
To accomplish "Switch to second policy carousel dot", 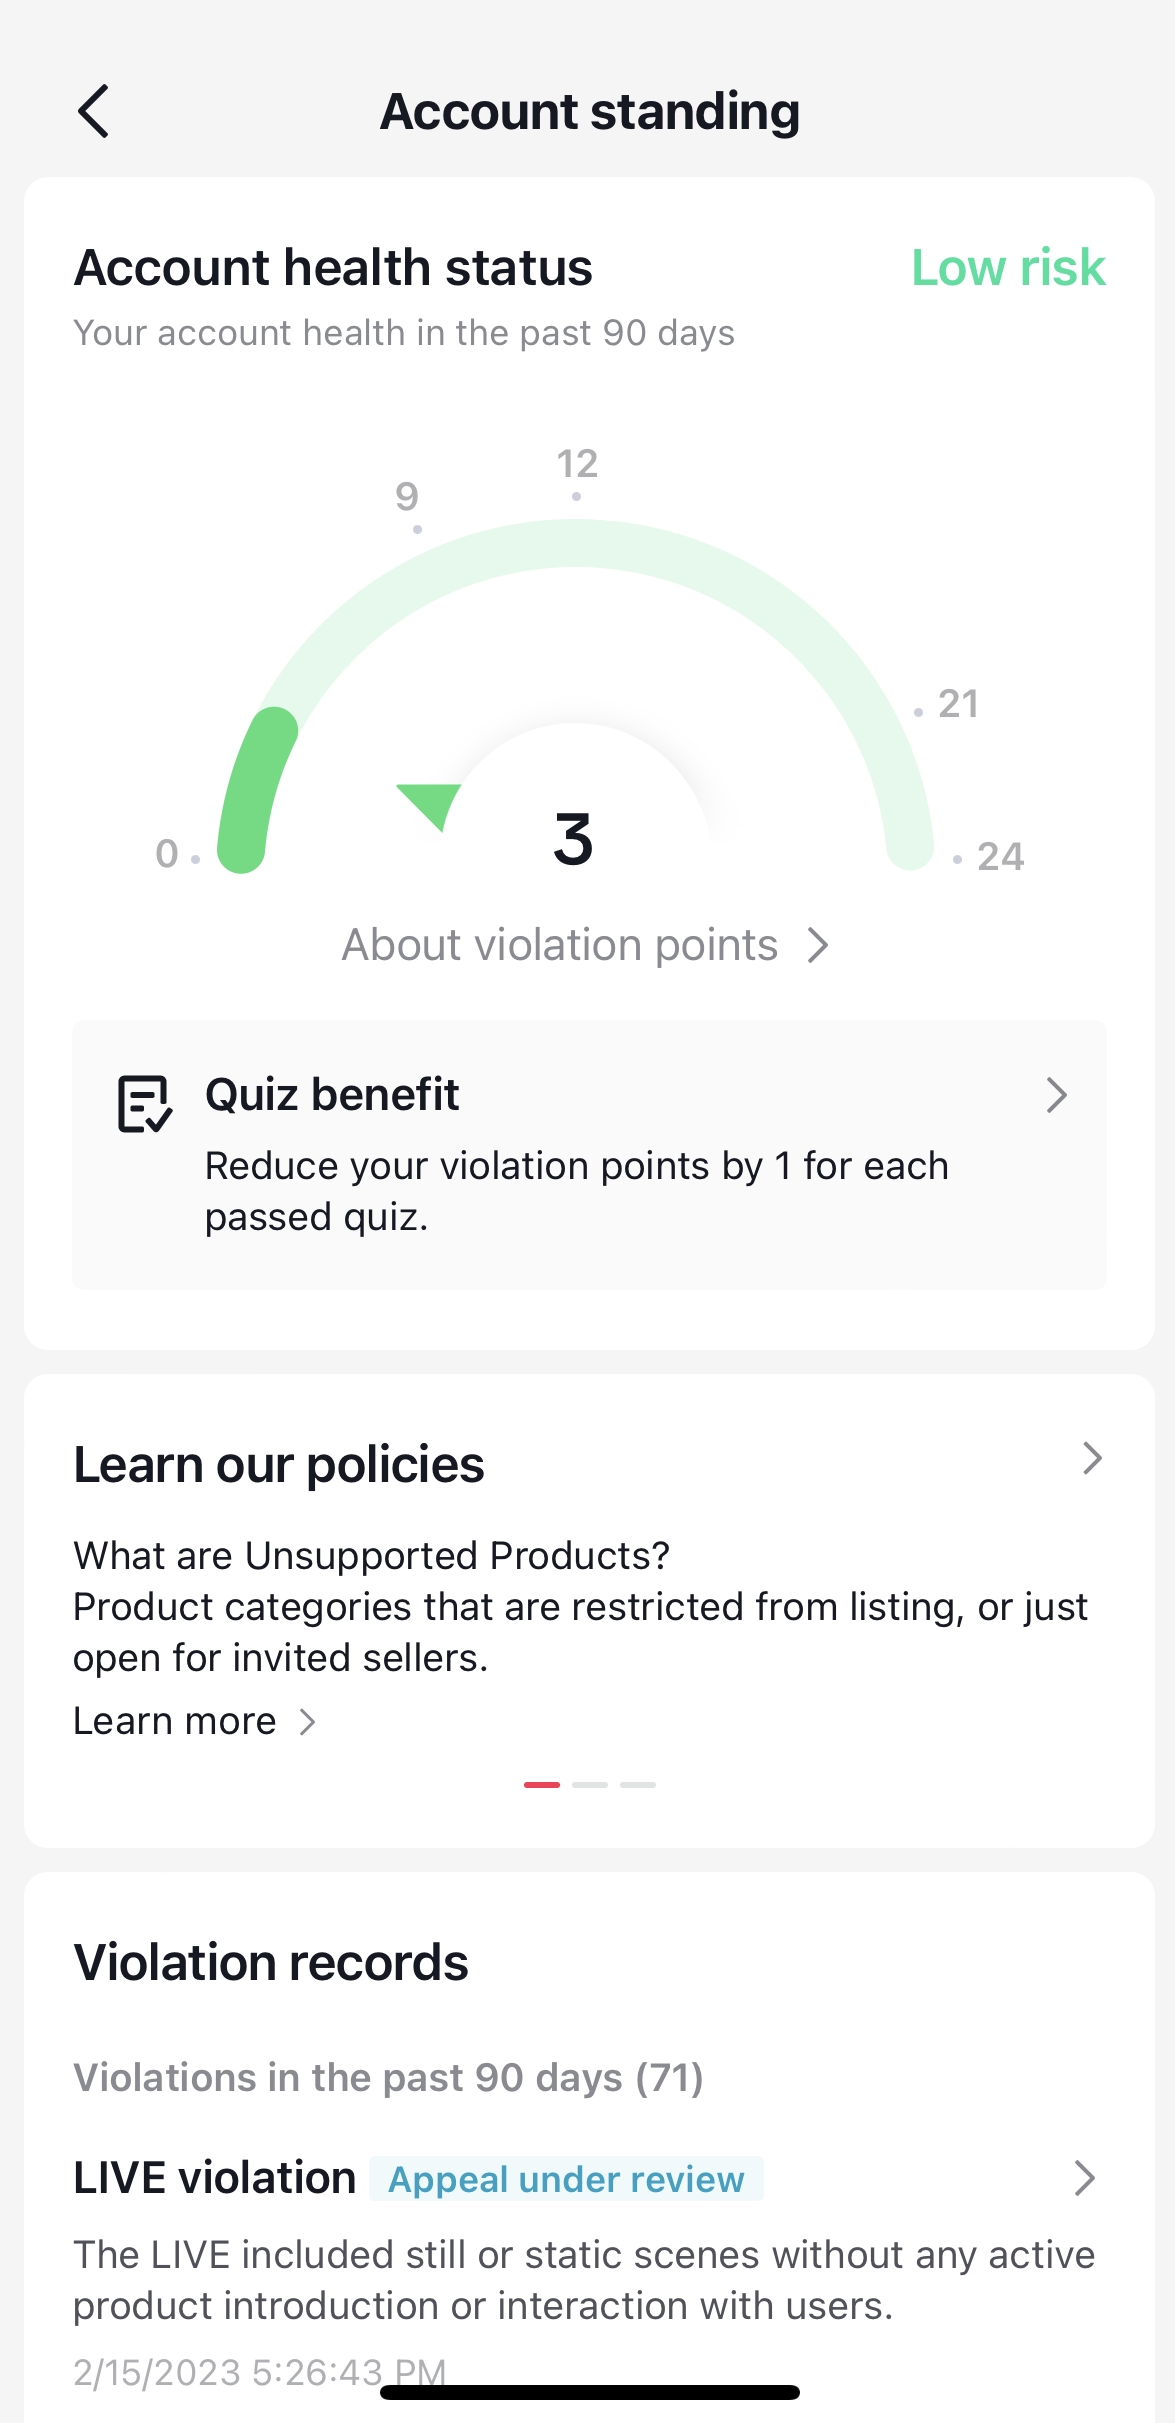I will [x=590, y=1784].
